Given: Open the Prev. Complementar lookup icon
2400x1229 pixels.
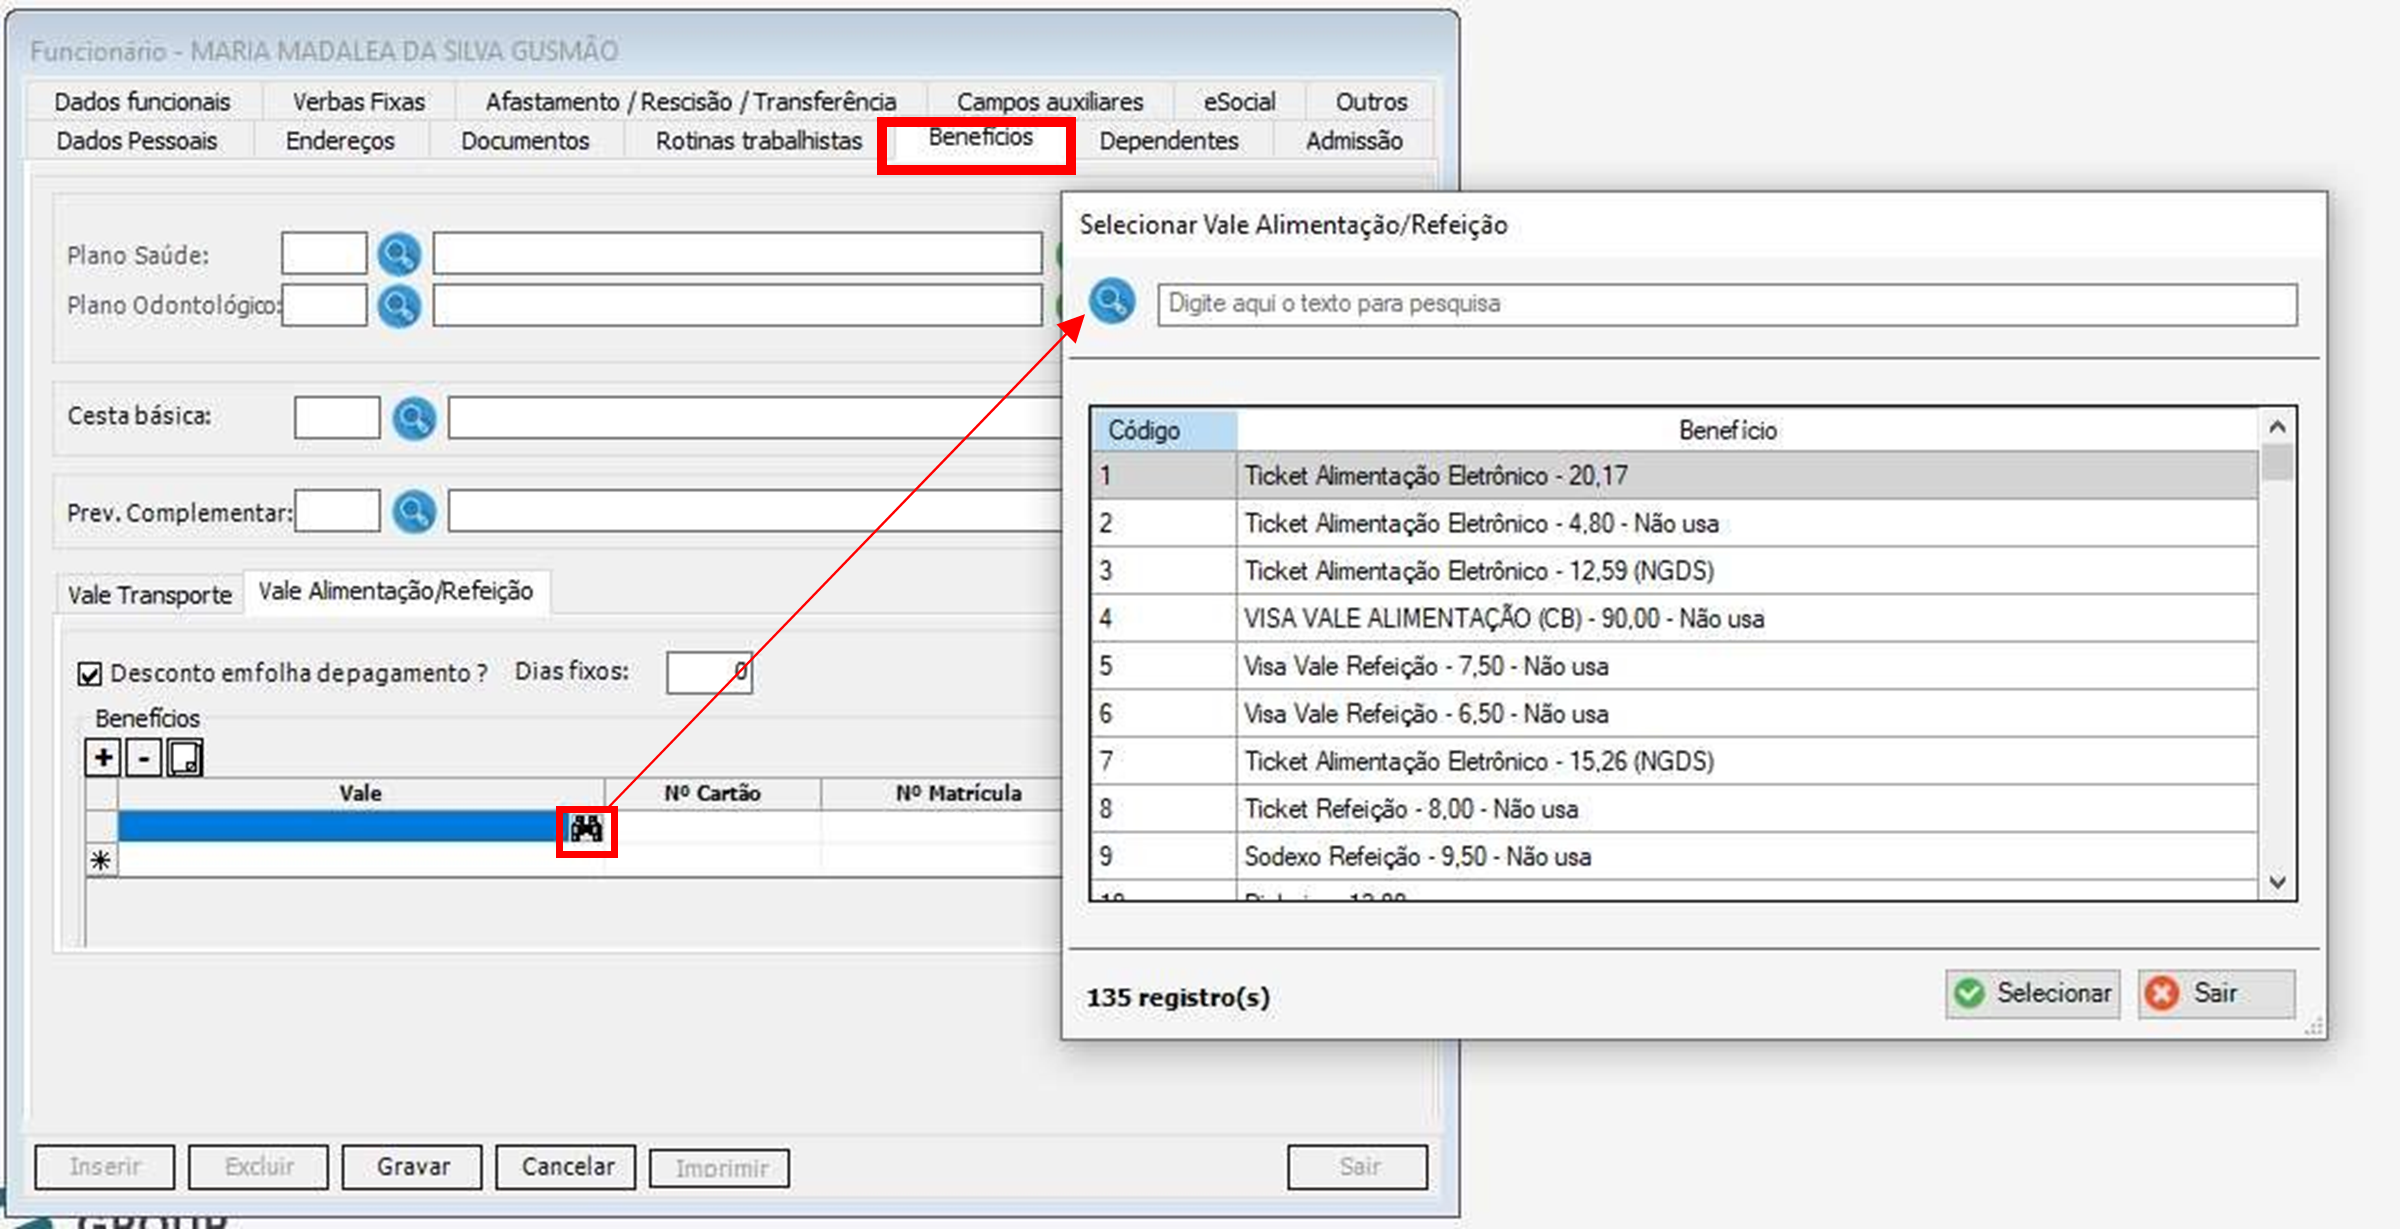Looking at the screenshot, I should click(414, 512).
